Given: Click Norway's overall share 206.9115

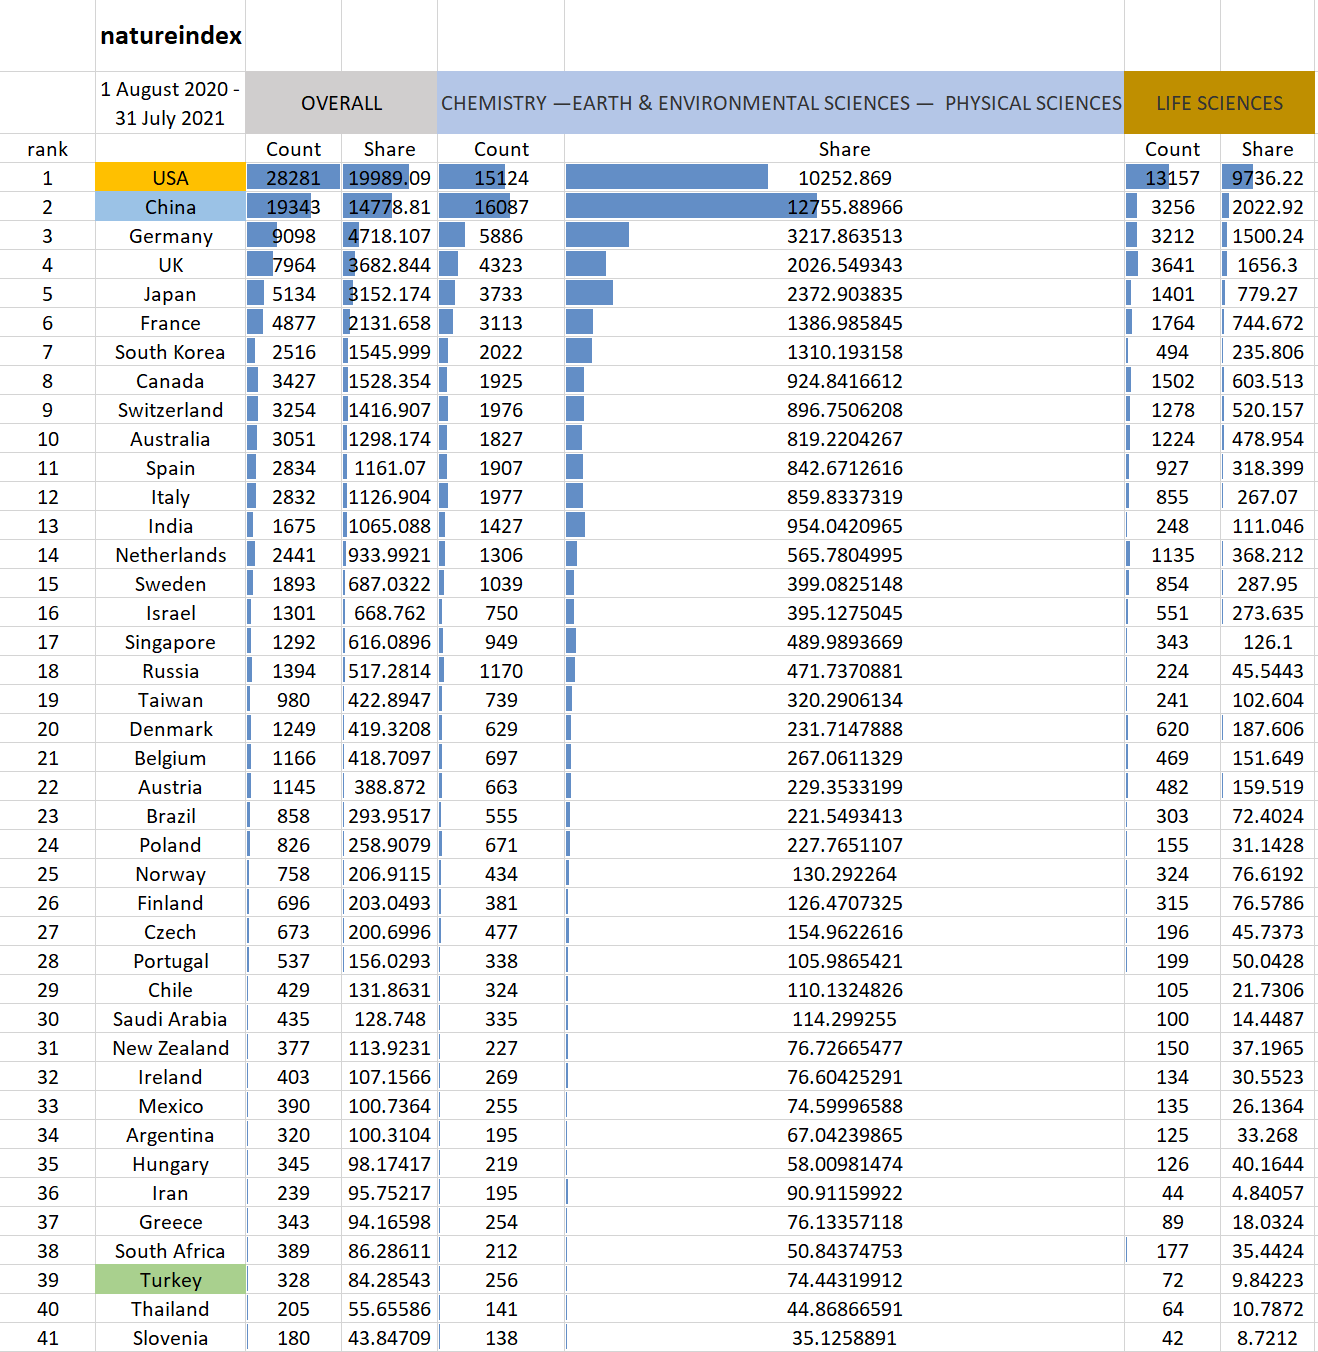Looking at the screenshot, I should [x=390, y=874].
